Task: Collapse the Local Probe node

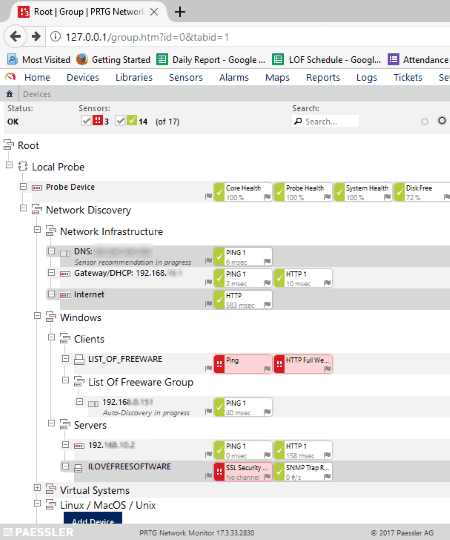Action: point(9,165)
